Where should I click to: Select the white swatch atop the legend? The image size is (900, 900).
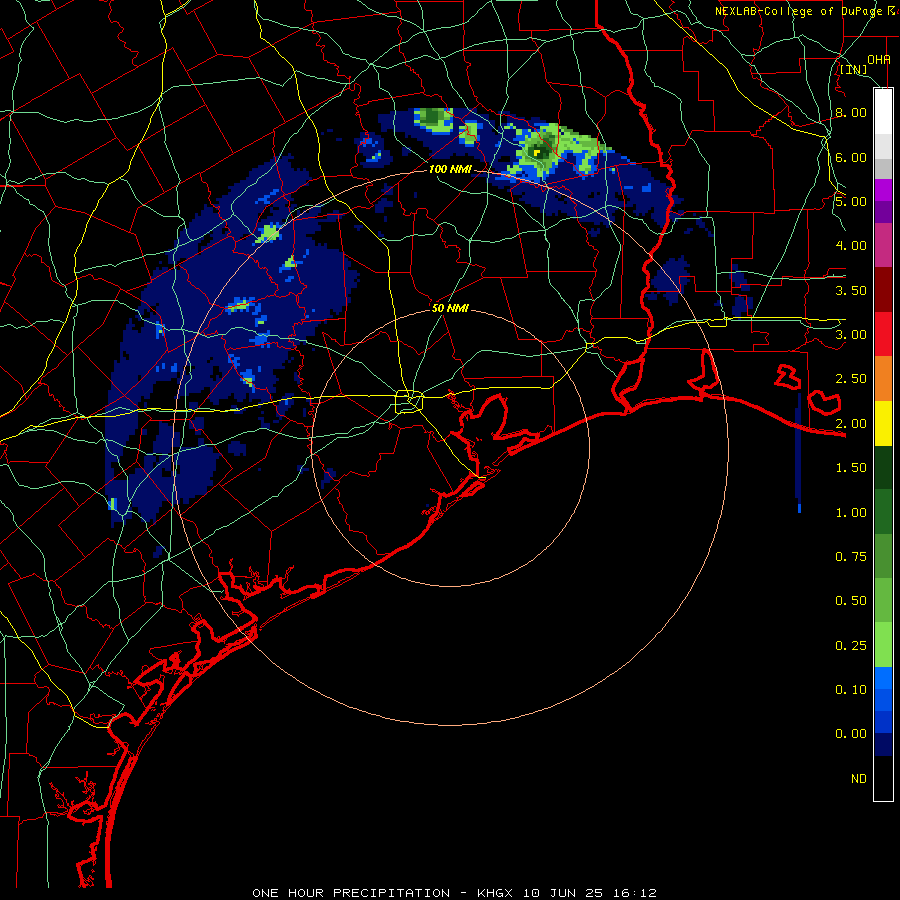pyautogui.click(x=883, y=111)
